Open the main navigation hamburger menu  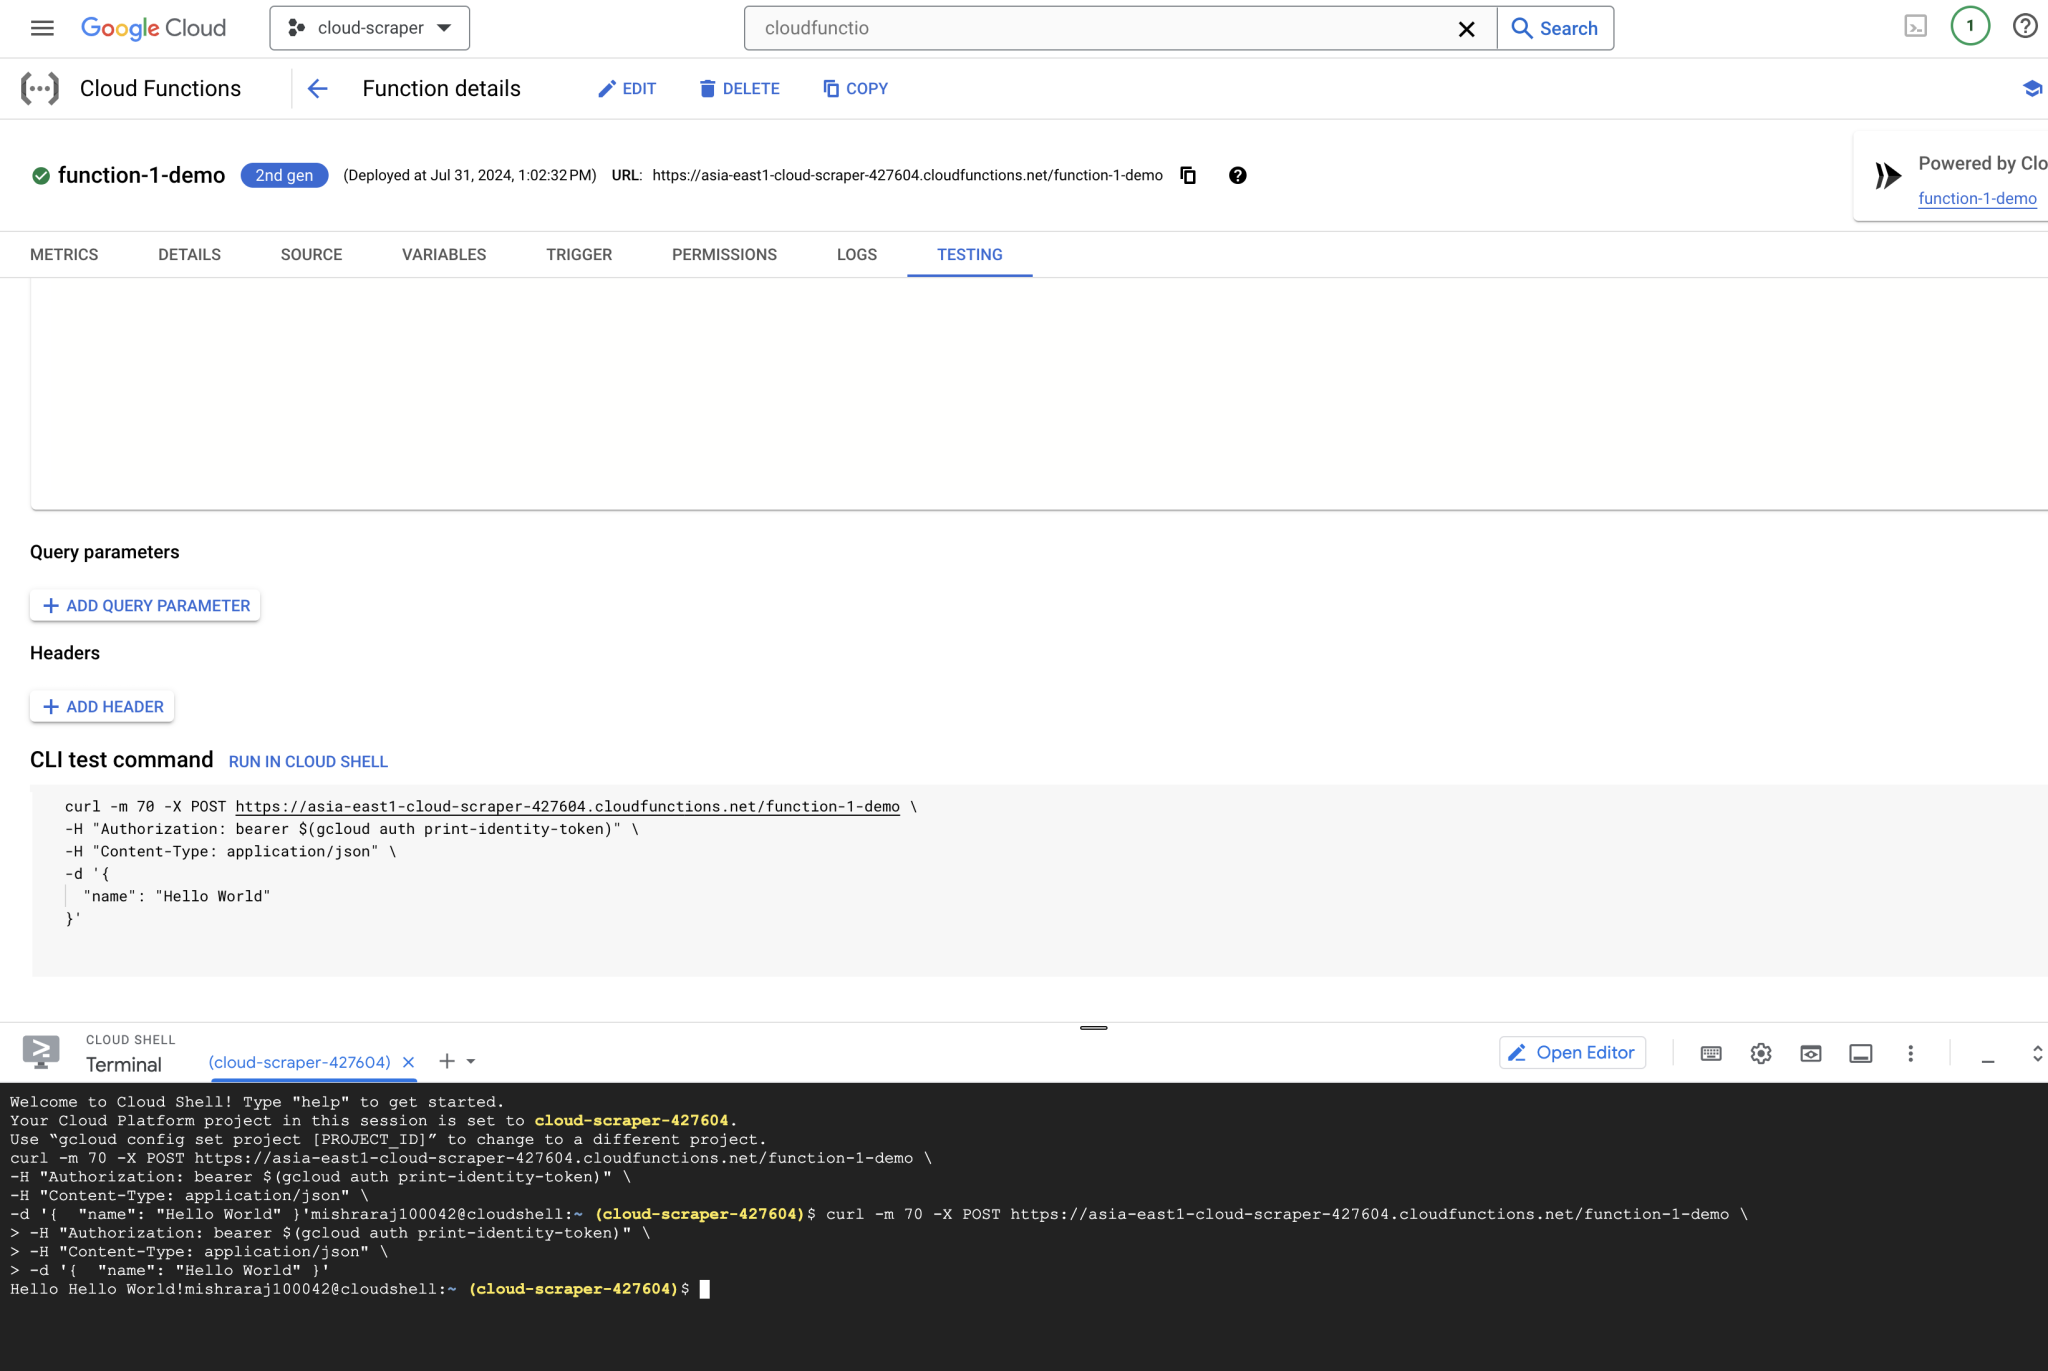click(x=42, y=28)
